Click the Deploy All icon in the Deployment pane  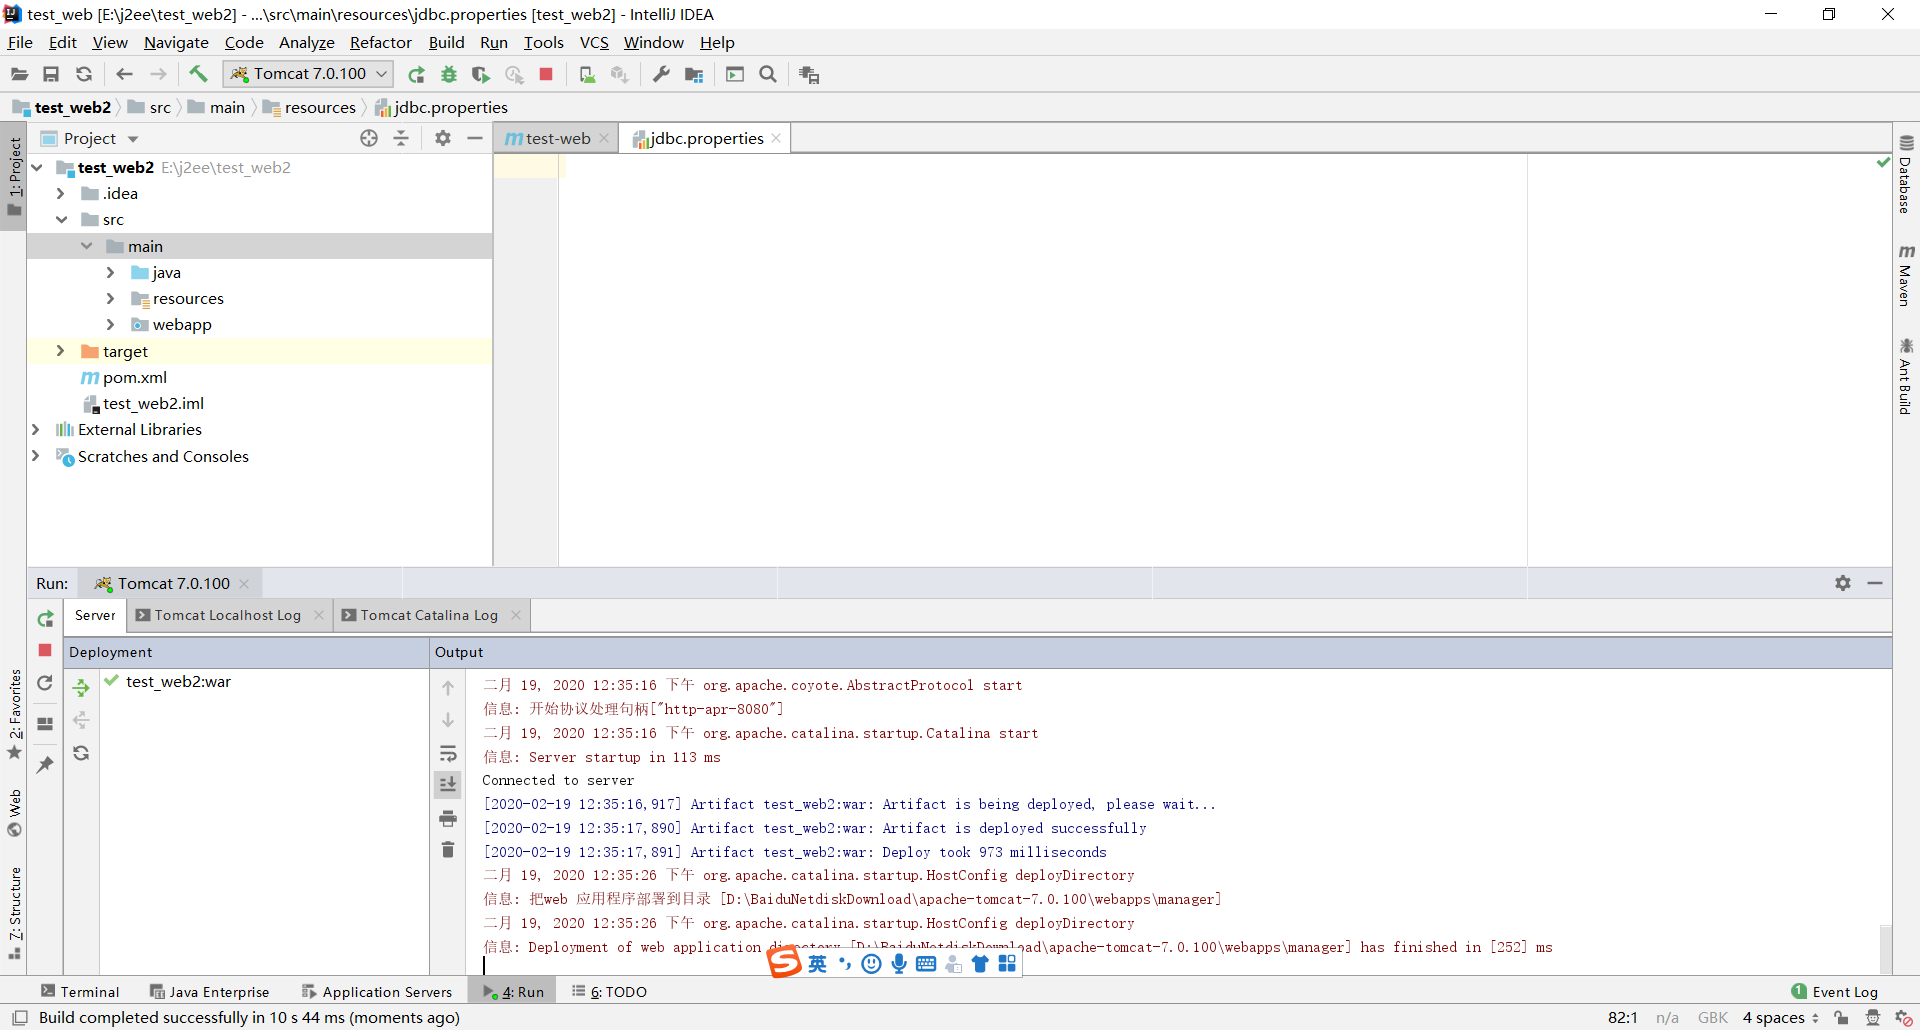pos(81,688)
